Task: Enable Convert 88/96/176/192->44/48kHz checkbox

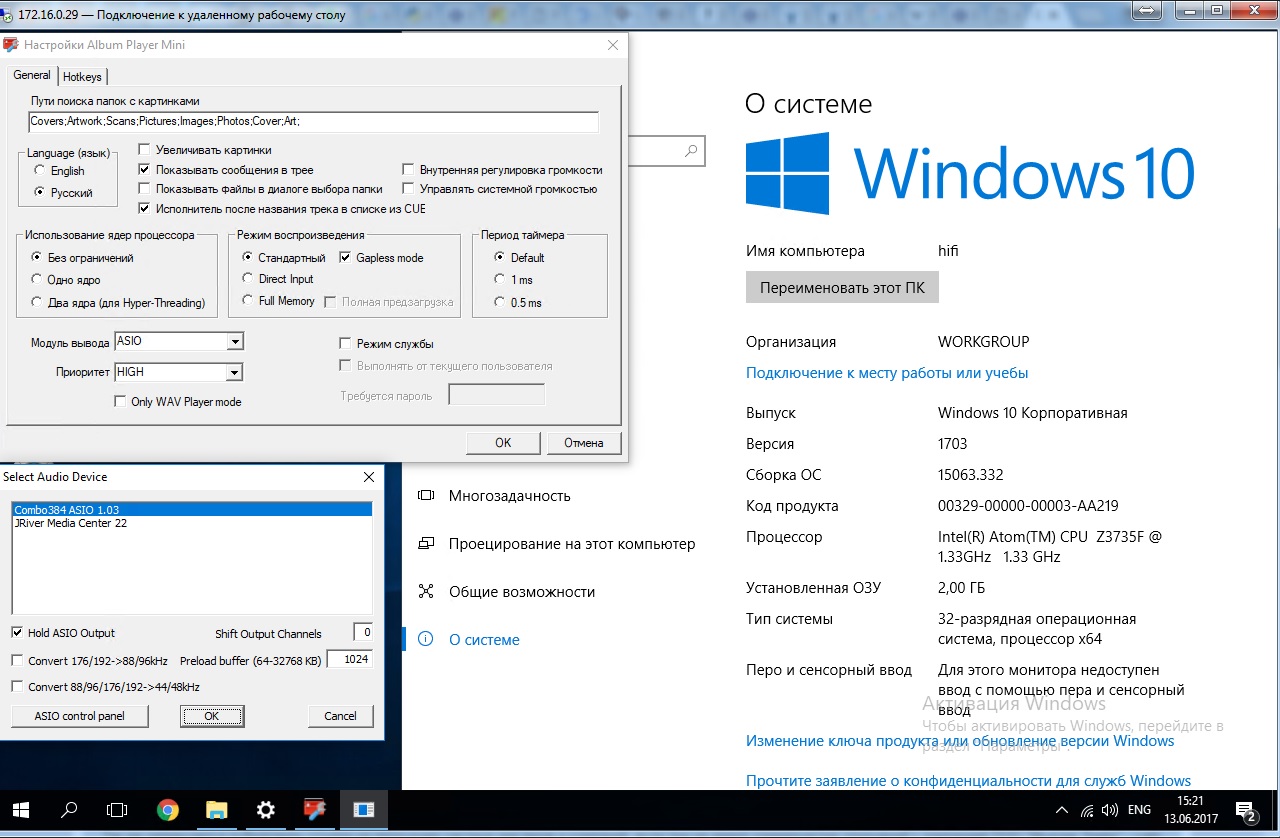Action: point(17,686)
